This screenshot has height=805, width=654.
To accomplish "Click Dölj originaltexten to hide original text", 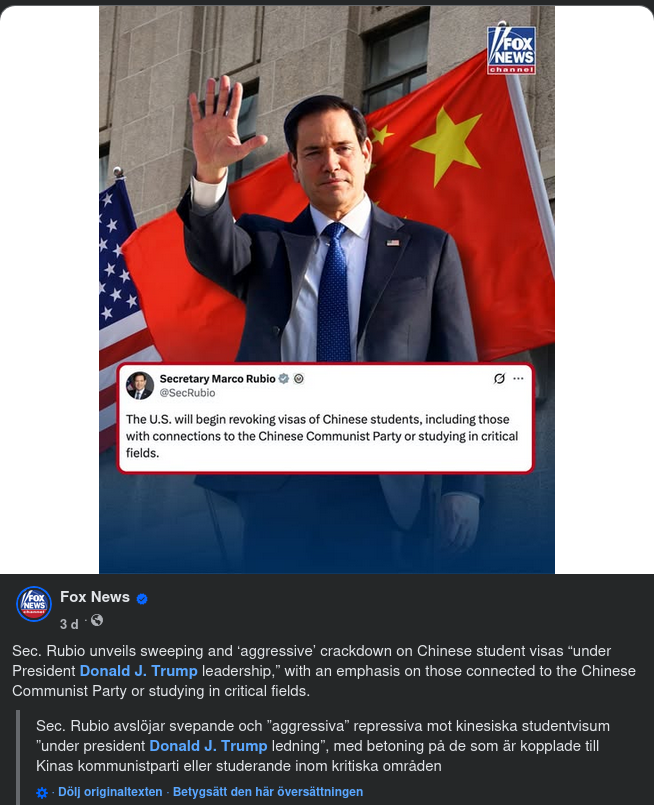I will coord(110,792).
